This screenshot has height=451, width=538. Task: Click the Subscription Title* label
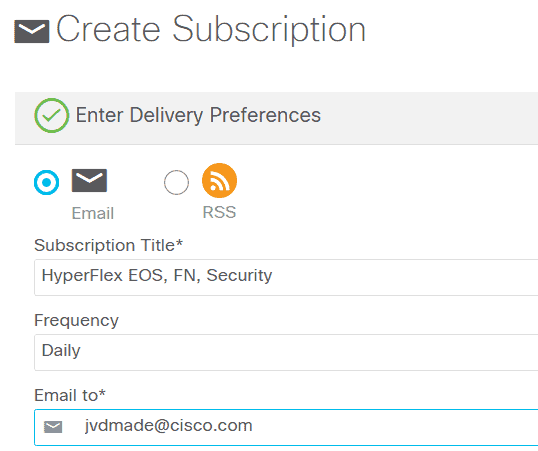[108, 245]
